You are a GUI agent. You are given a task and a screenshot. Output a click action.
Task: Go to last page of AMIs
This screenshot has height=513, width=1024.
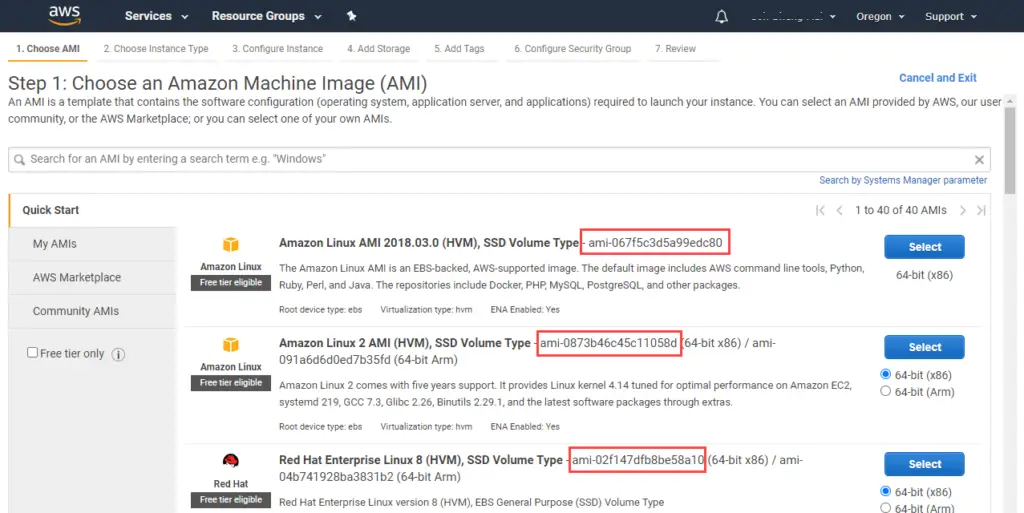coord(981,210)
